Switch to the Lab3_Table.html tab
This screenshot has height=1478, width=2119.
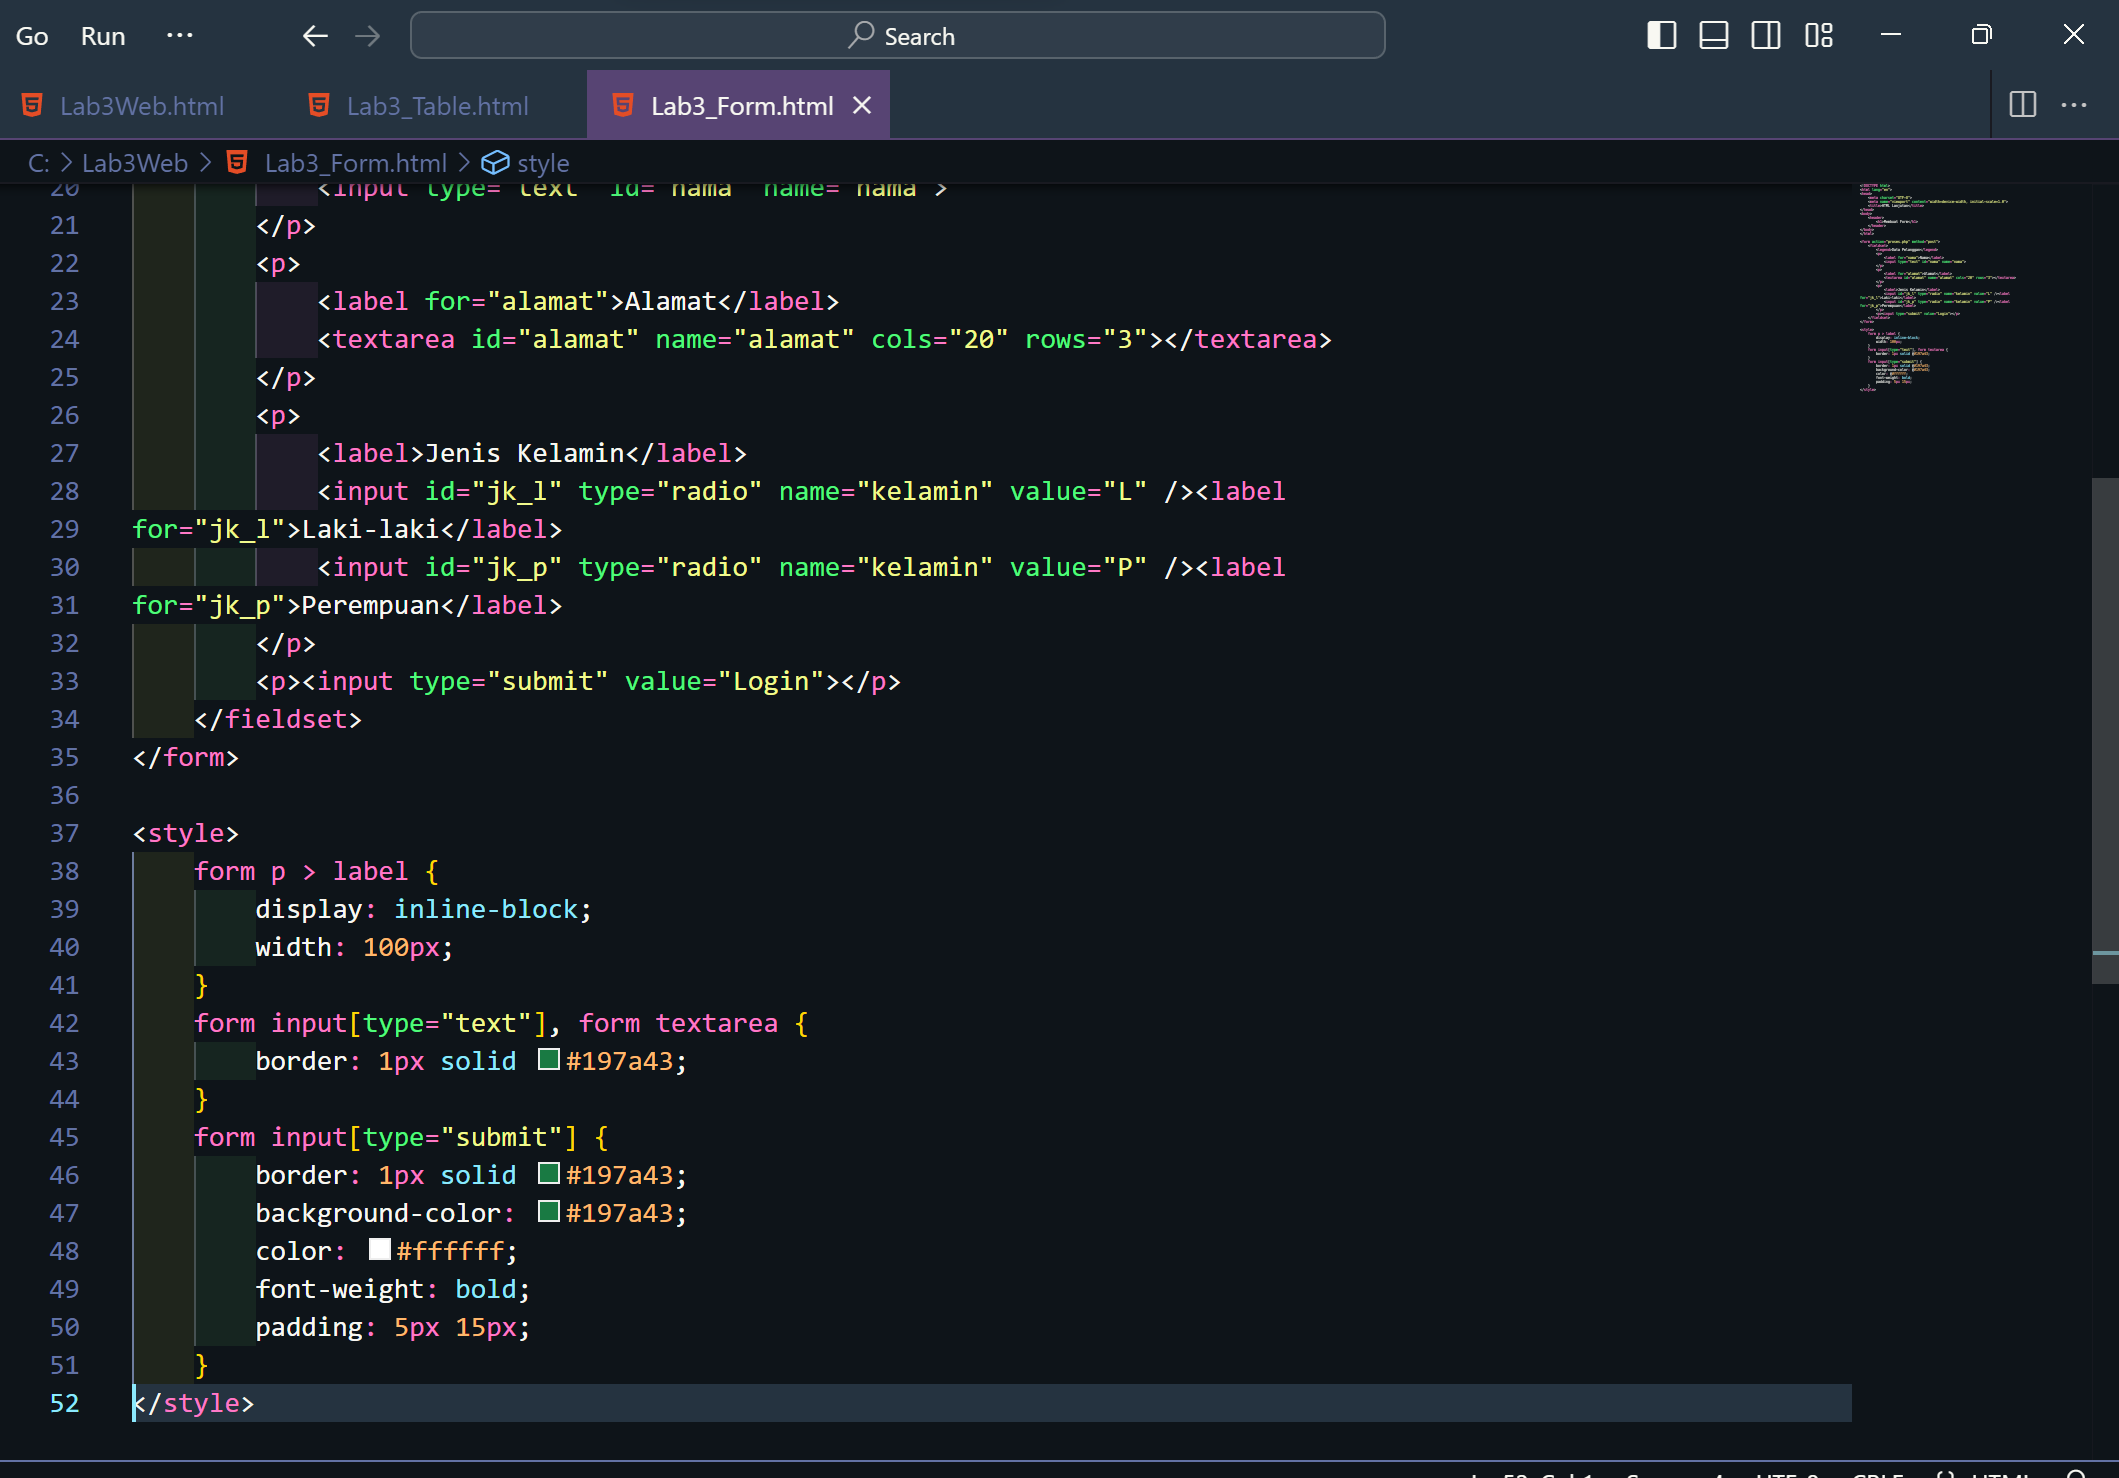437,104
